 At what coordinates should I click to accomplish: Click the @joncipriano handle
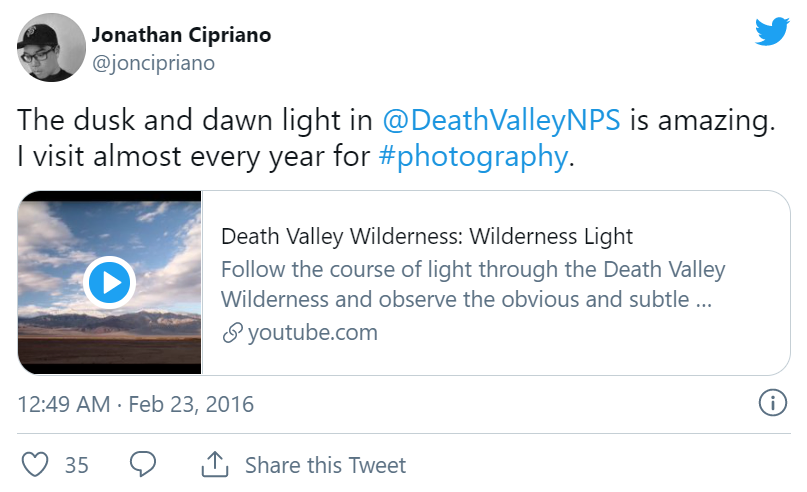tap(153, 63)
